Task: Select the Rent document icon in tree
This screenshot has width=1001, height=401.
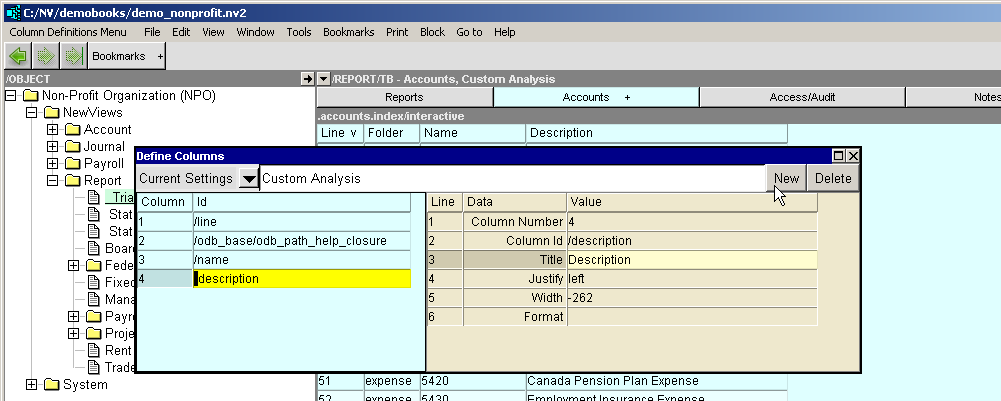Action: pos(94,350)
